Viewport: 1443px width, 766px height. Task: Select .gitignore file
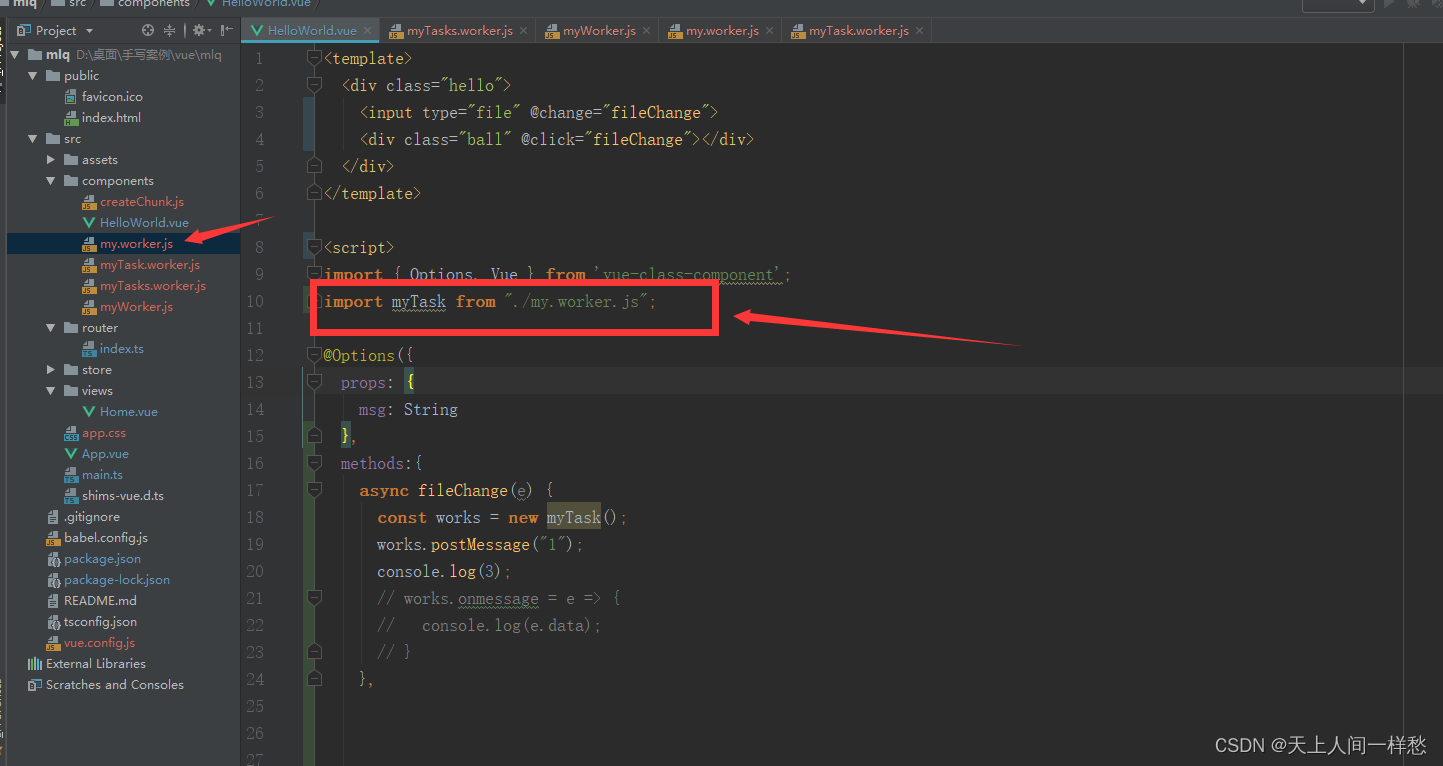tap(83, 517)
